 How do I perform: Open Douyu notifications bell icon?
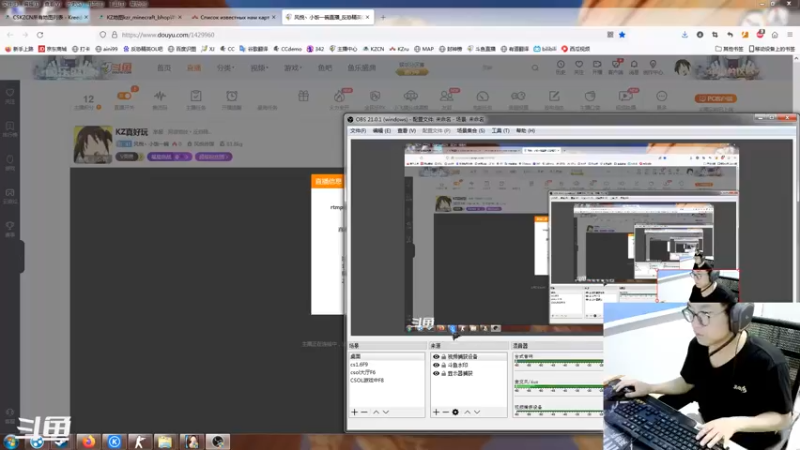[x=634, y=66]
